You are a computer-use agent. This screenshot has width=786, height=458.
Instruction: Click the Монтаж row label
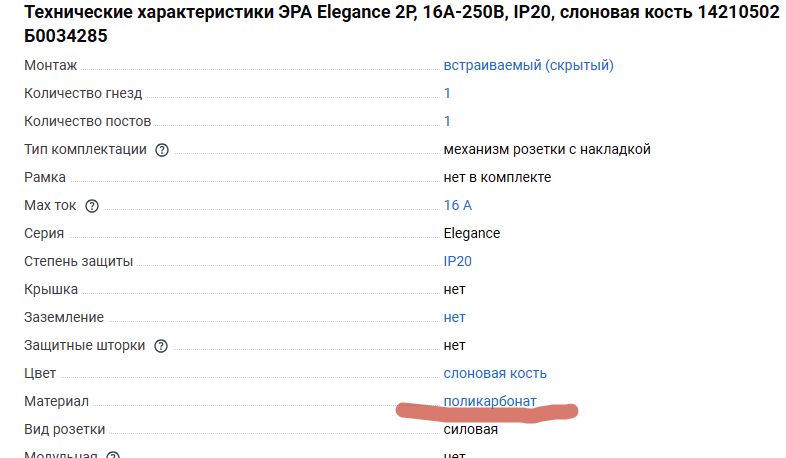[x=50, y=66]
